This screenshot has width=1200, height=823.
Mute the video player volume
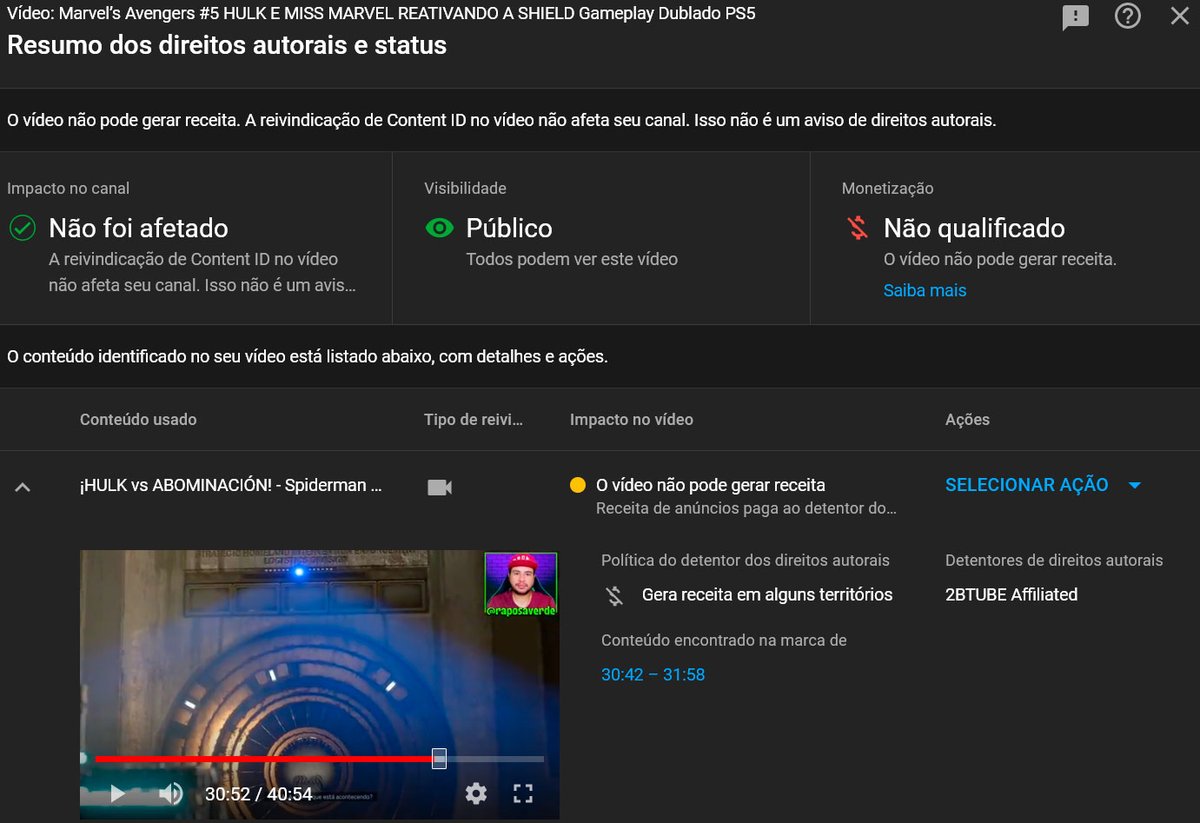(171, 794)
